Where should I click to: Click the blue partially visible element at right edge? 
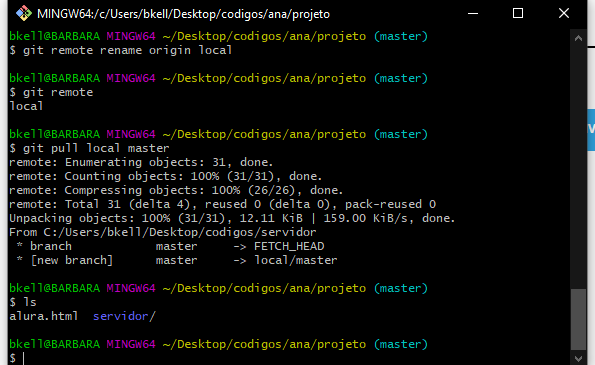pos(591,130)
